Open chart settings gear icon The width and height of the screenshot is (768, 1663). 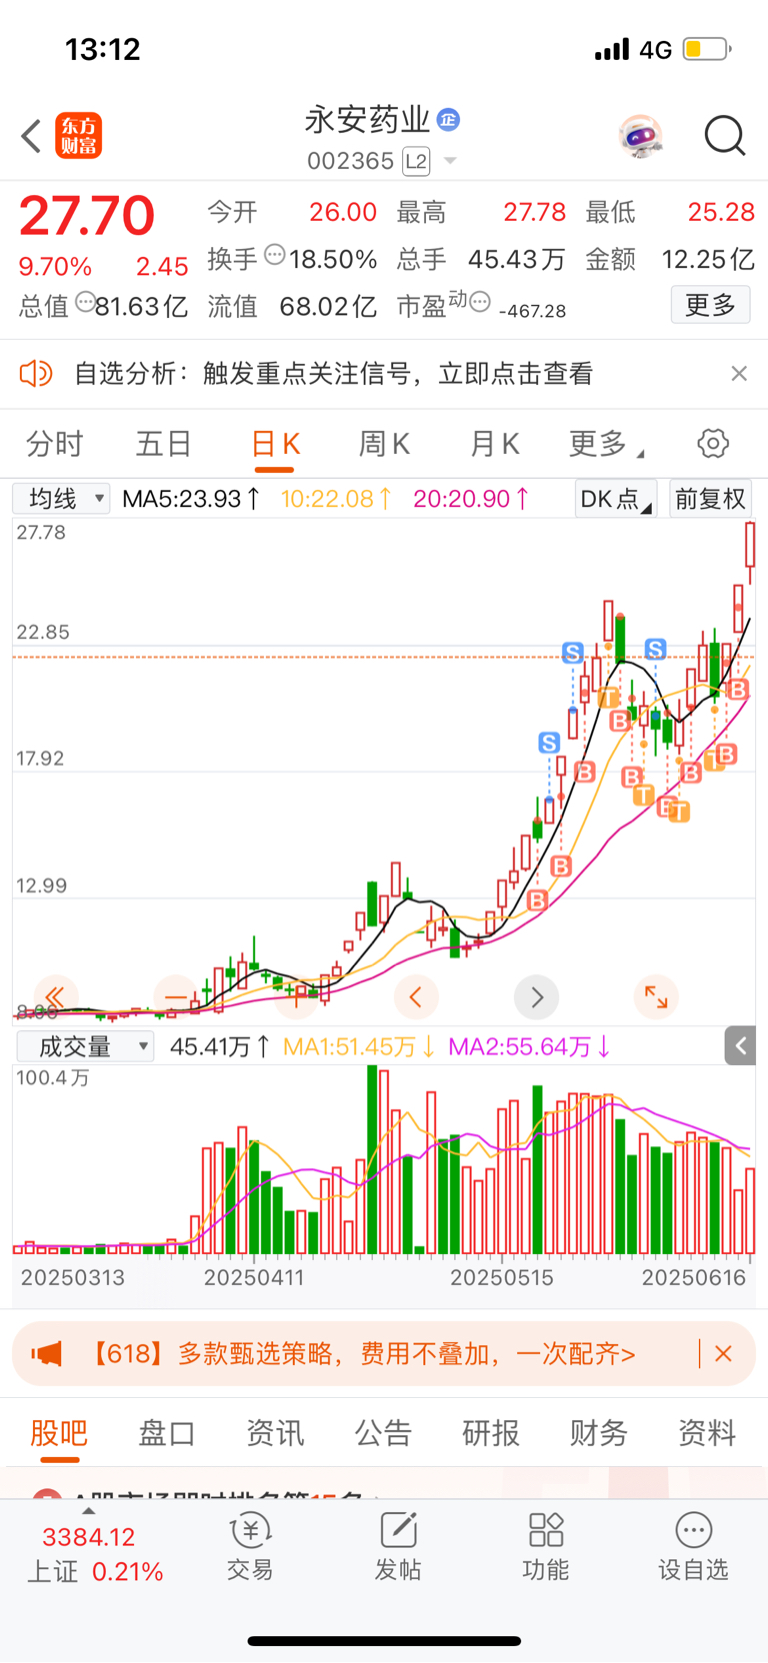point(713,443)
